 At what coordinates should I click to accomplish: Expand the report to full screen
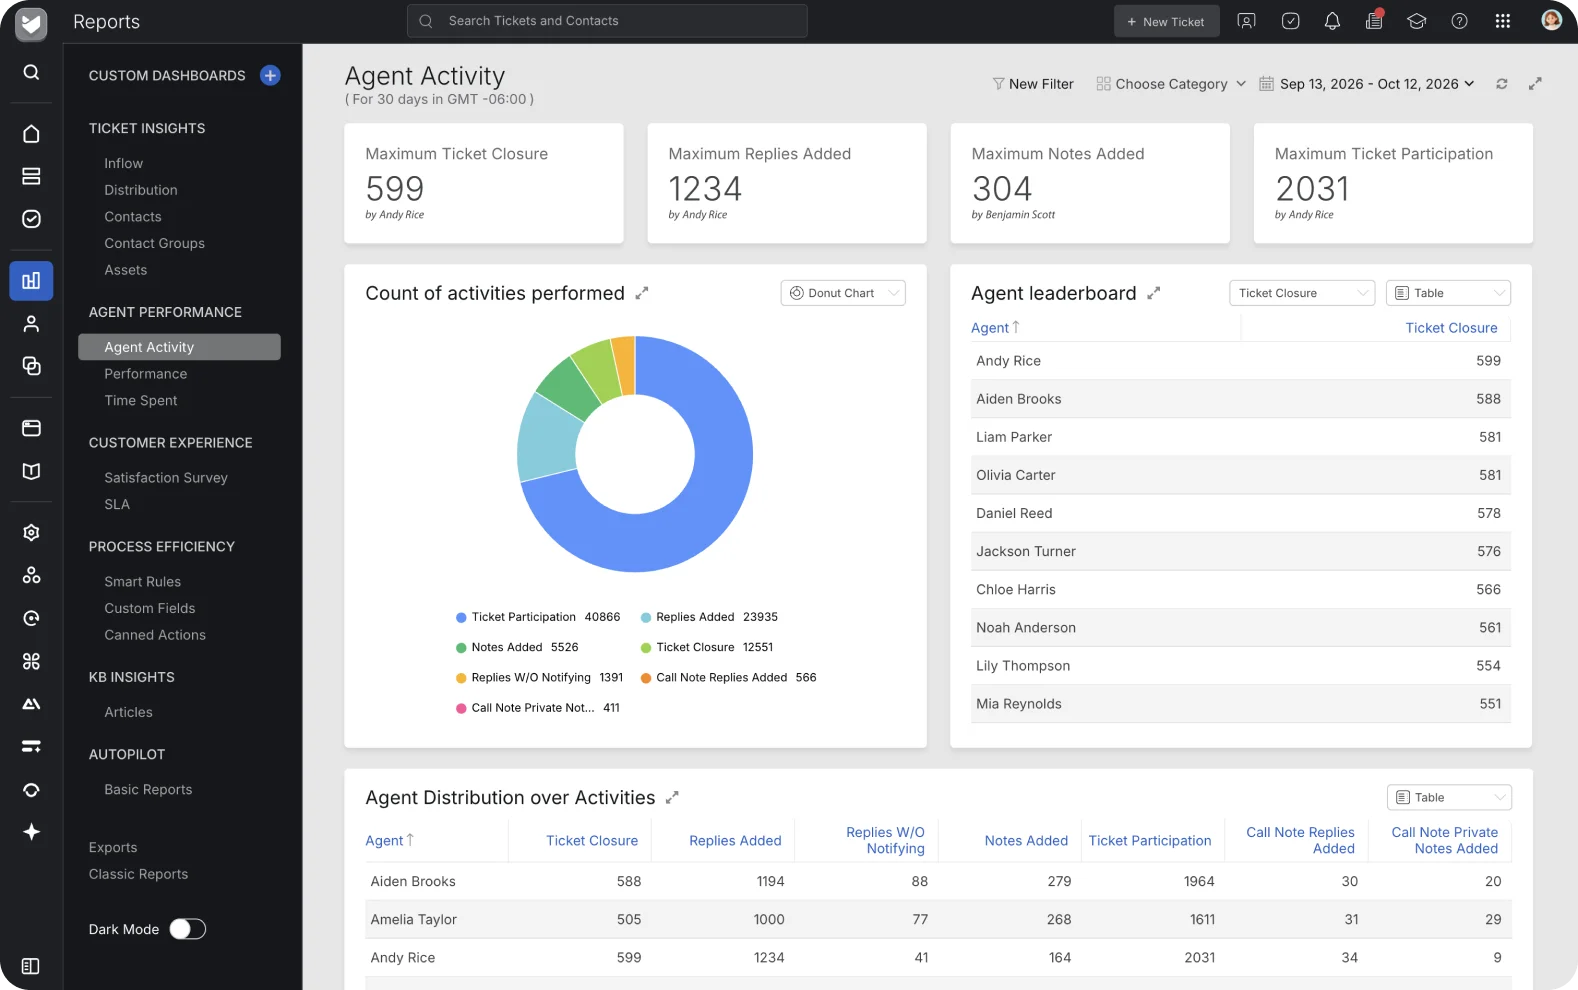pyautogui.click(x=1535, y=84)
